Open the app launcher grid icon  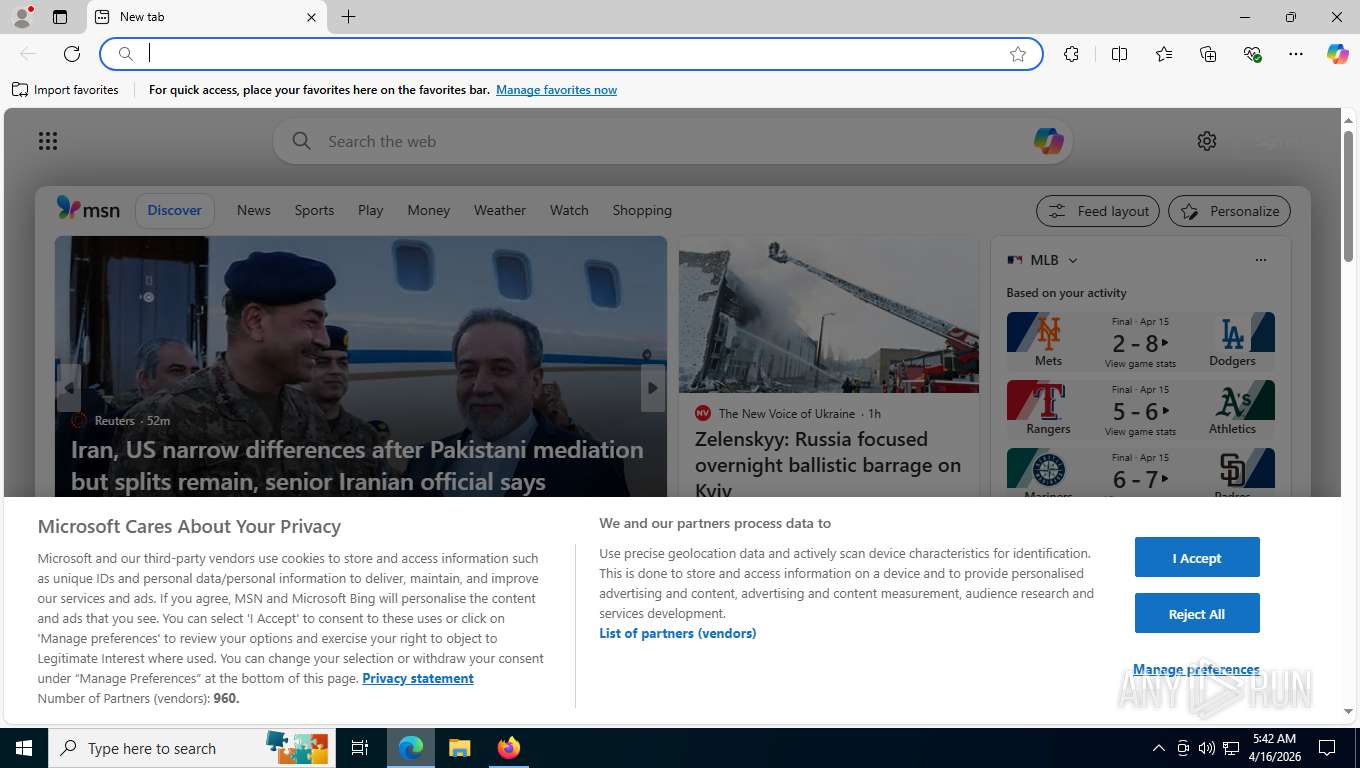(48, 141)
